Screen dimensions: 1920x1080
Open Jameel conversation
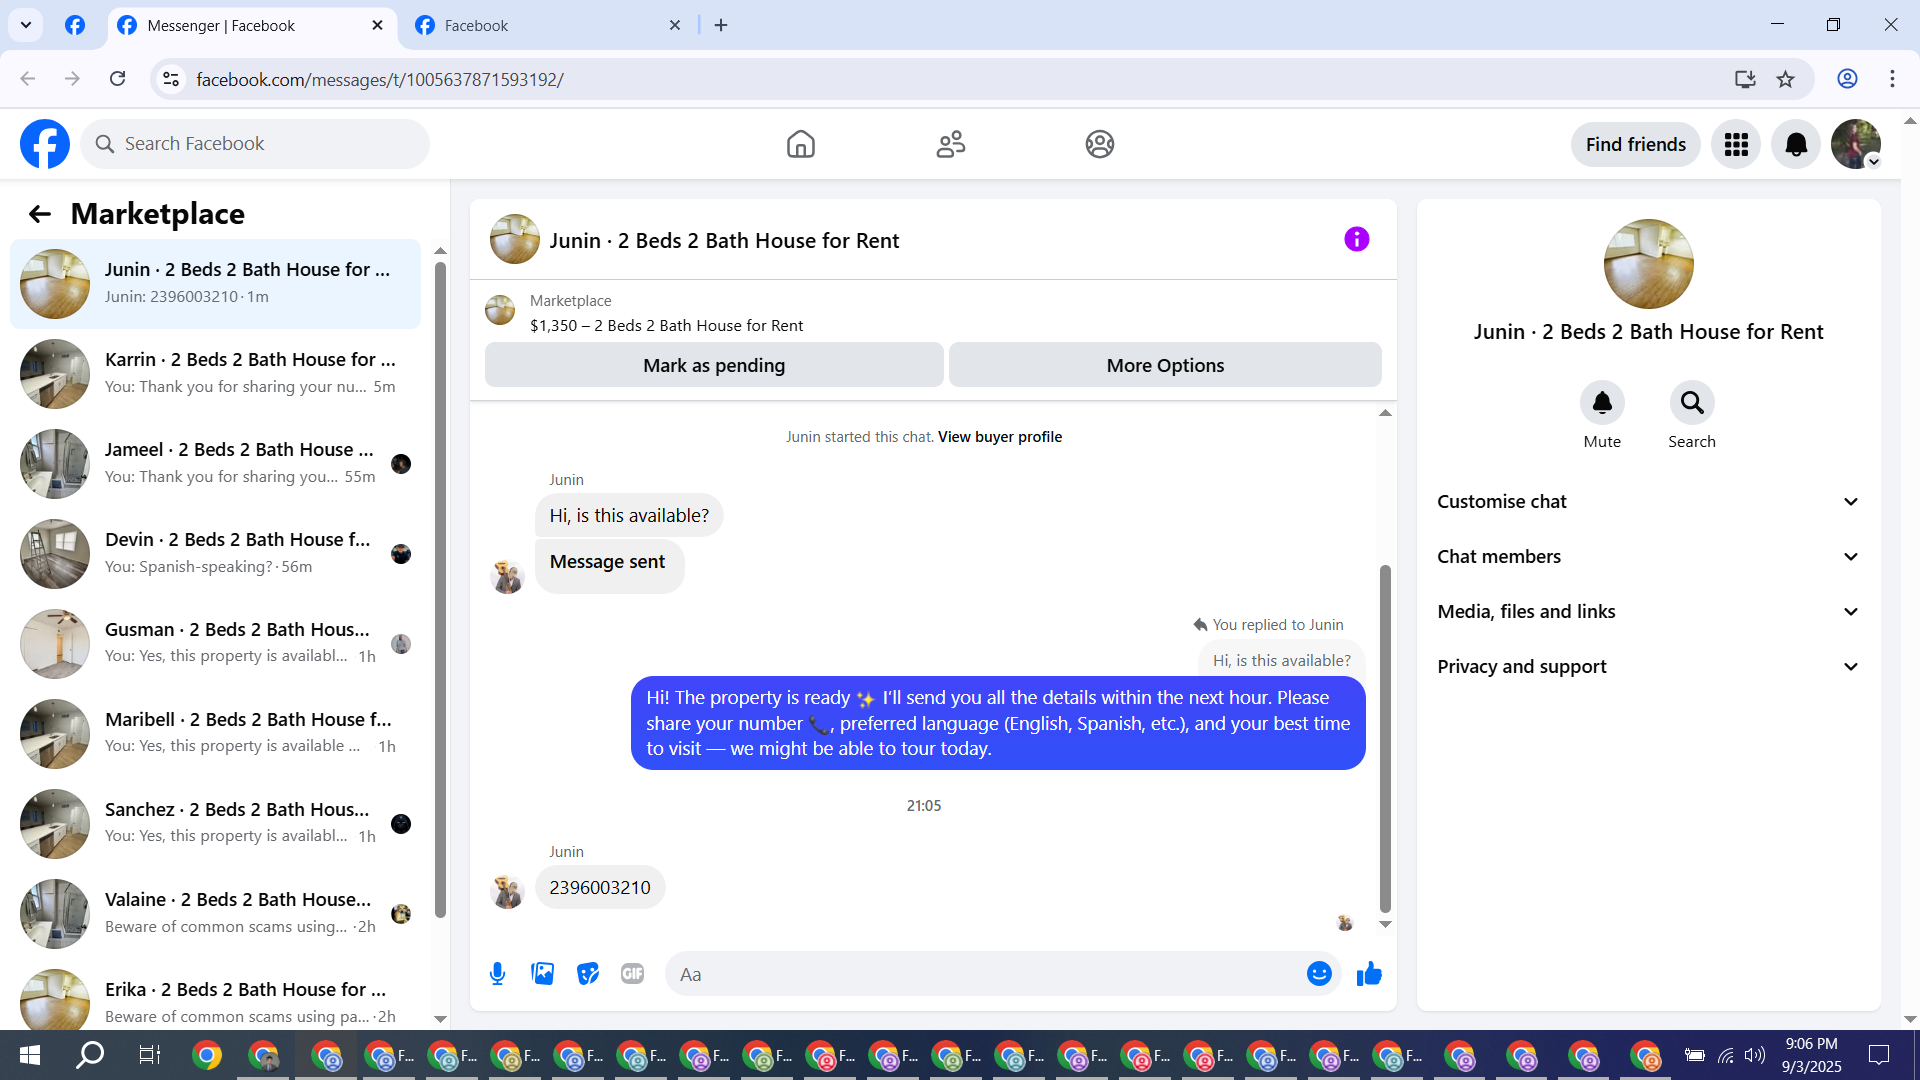click(x=215, y=463)
